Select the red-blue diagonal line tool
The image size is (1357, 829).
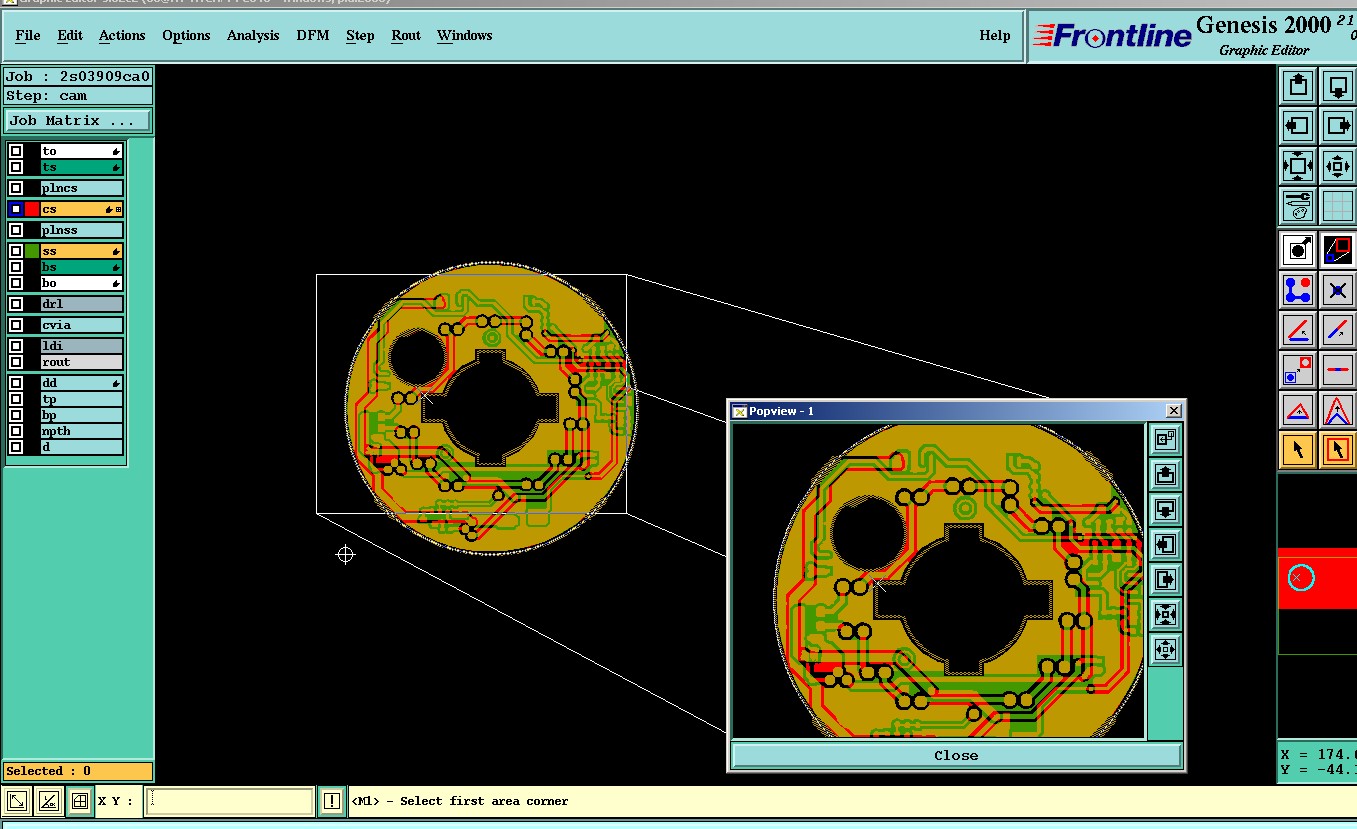coord(1338,329)
